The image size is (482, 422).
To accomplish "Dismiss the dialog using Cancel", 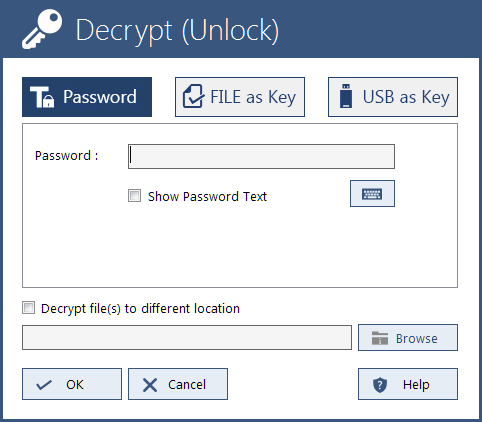I will point(178,384).
